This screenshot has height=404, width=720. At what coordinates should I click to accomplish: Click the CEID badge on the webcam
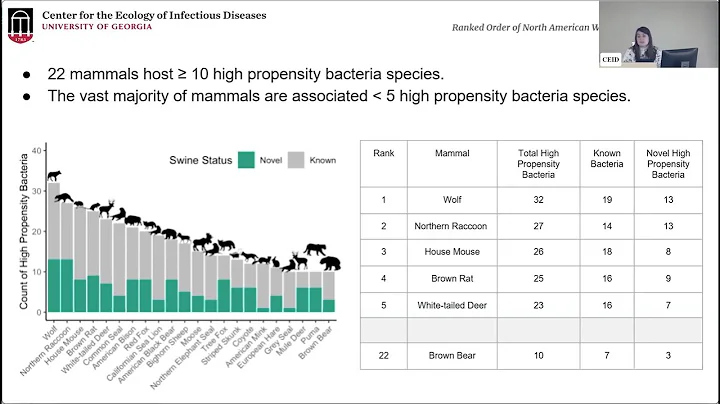point(611,59)
